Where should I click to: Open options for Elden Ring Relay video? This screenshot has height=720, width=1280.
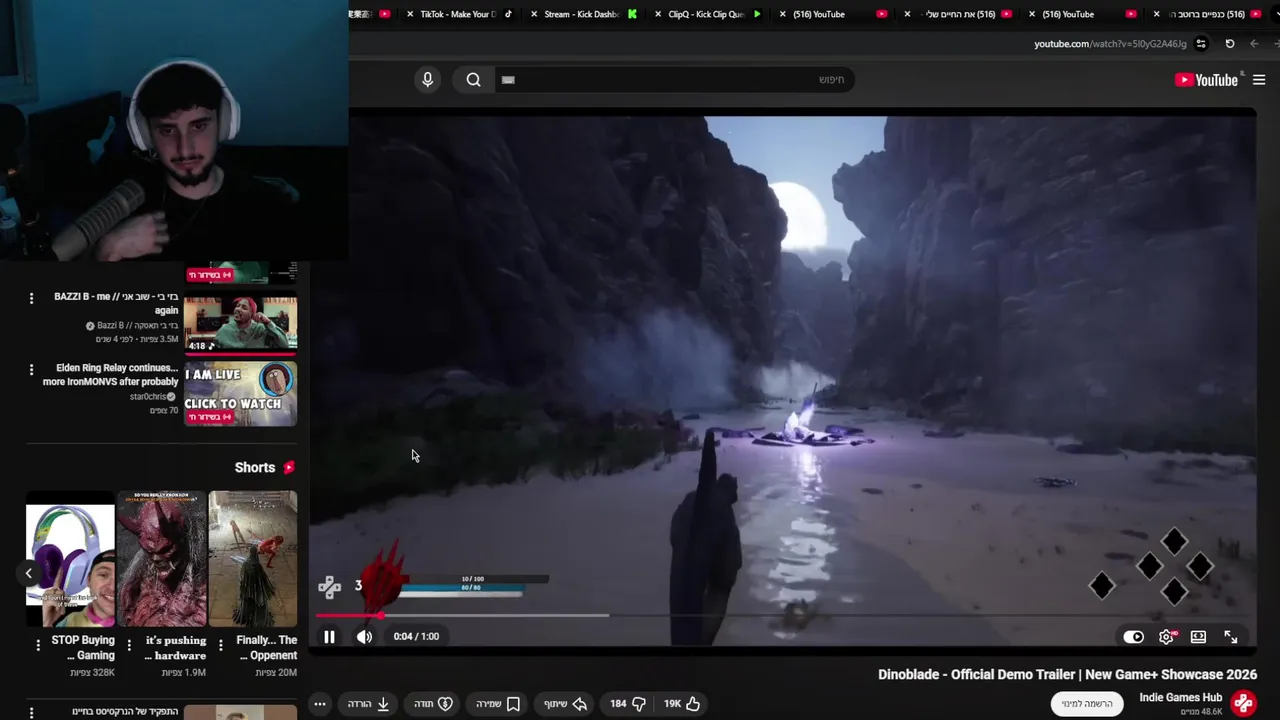(31, 370)
